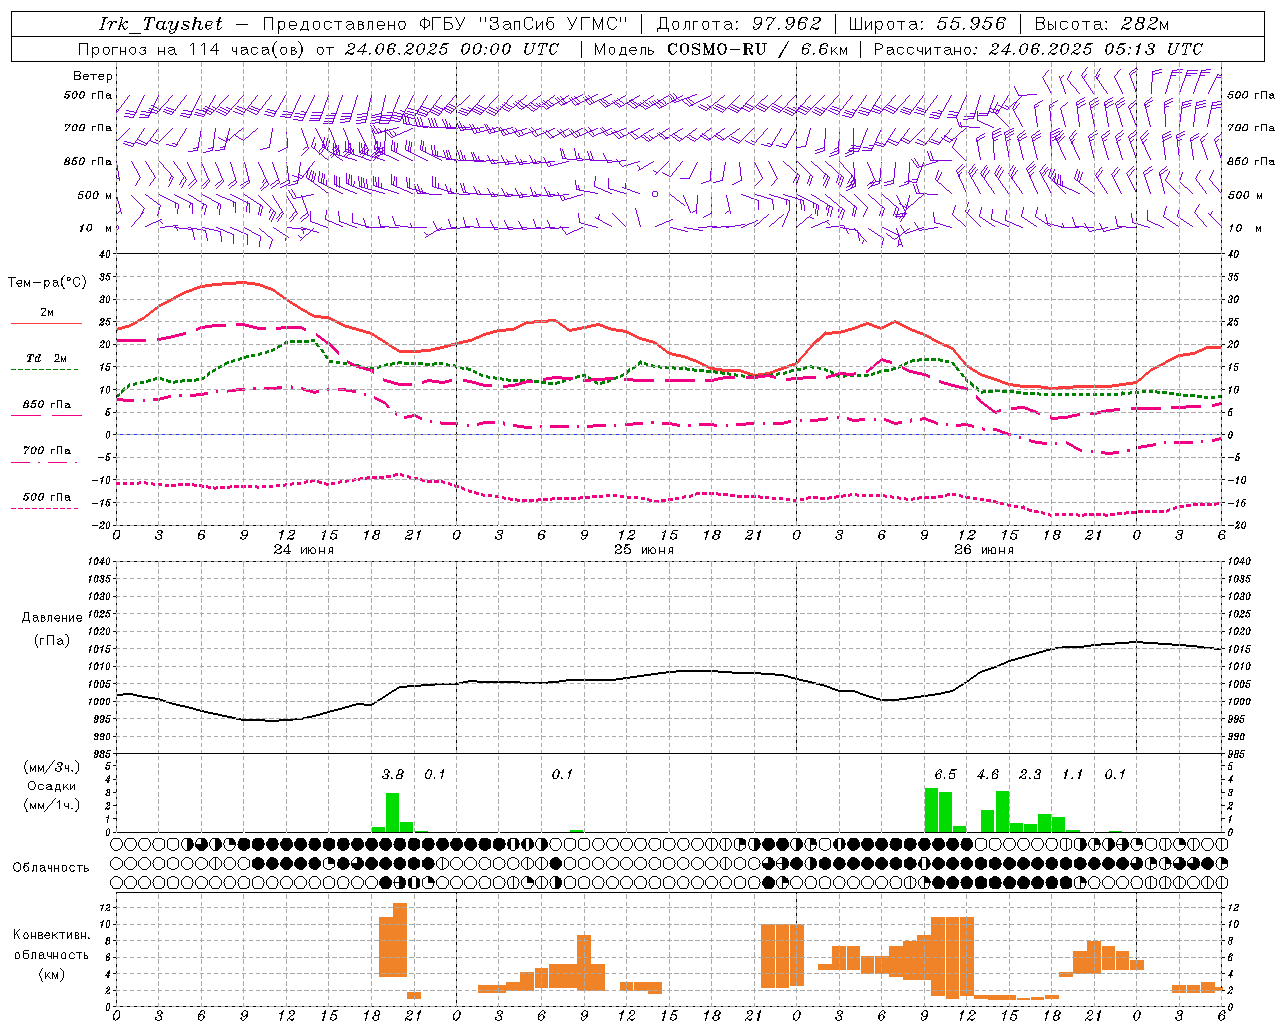
Task: Select the precipitation total 2.3
Action: click(x=1030, y=775)
